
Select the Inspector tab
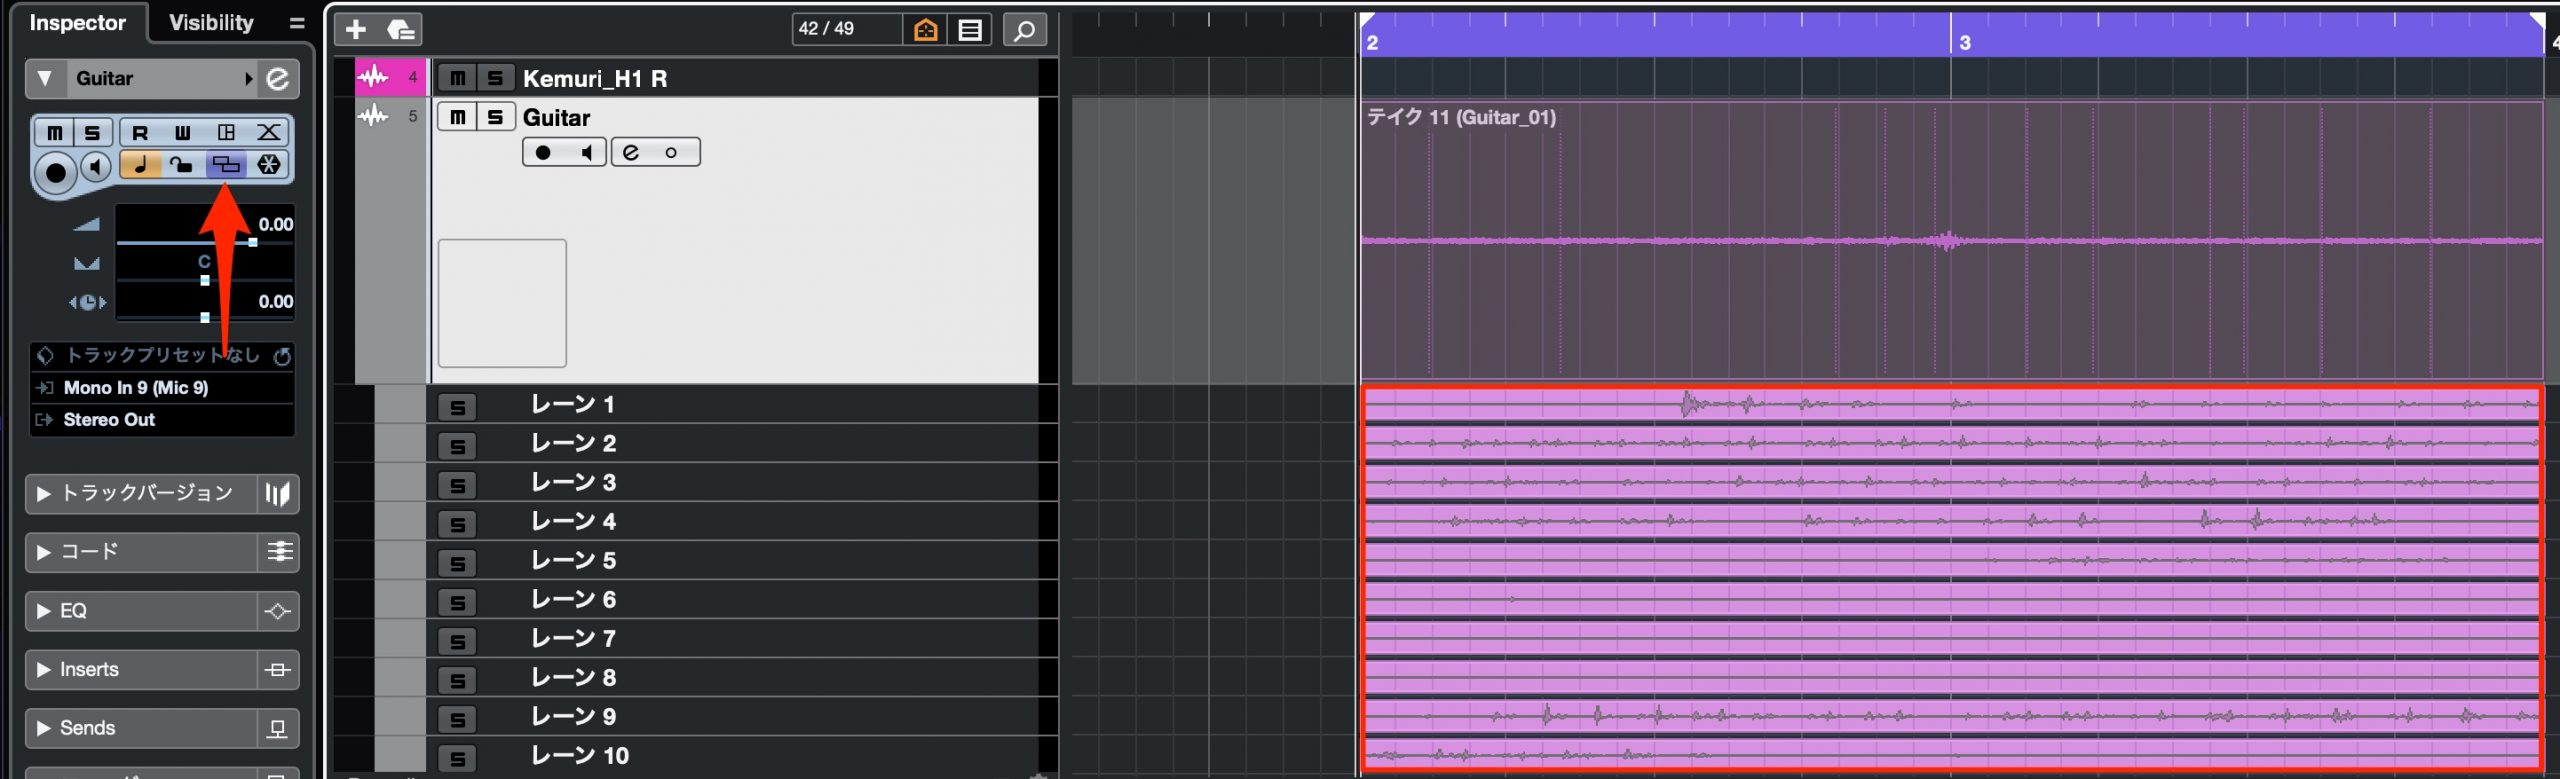click(x=78, y=23)
